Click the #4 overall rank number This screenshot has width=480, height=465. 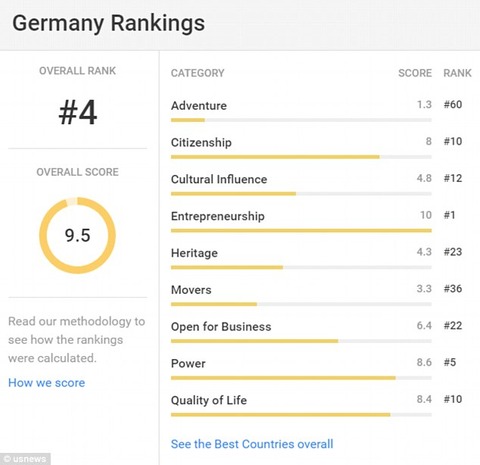[78, 113]
